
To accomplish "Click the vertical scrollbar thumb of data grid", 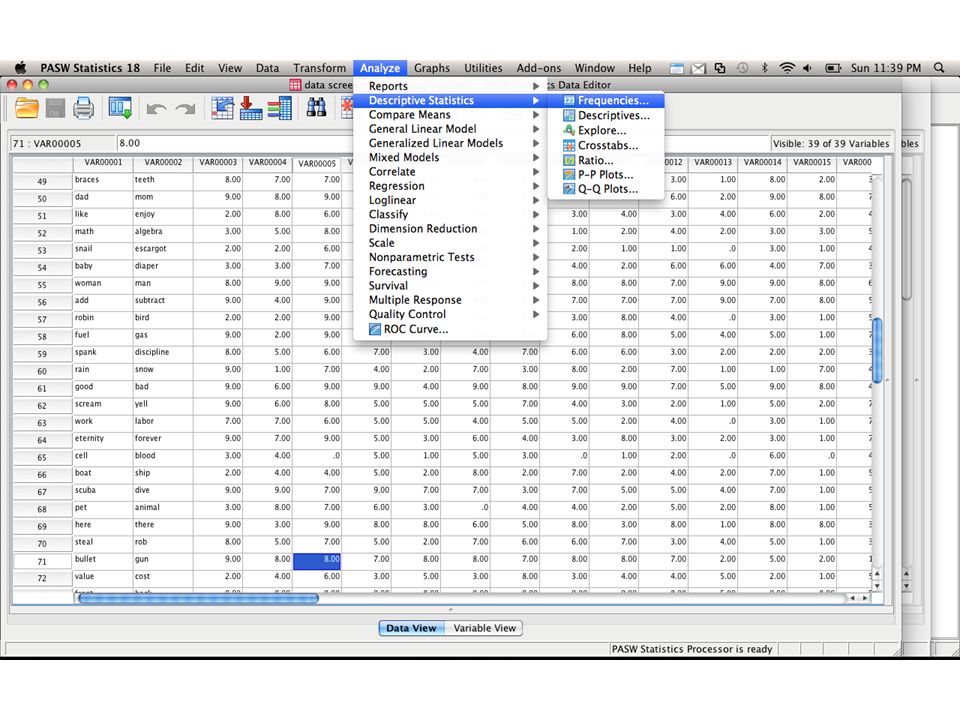I will pos(877,350).
